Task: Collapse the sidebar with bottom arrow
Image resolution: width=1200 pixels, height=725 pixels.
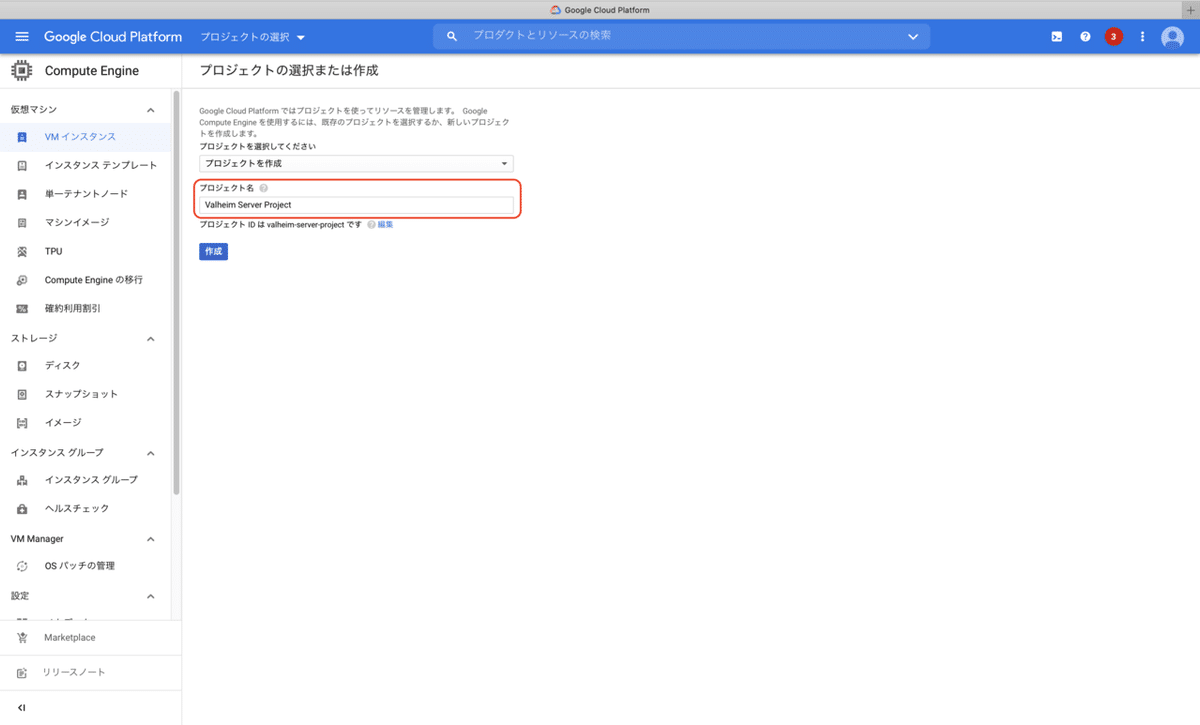Action: (22, 708)
